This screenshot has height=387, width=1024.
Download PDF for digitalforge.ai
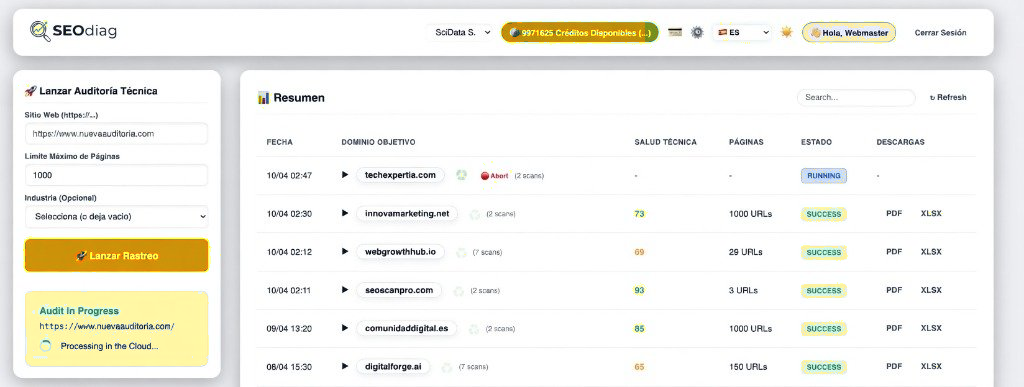coord(893,366)
